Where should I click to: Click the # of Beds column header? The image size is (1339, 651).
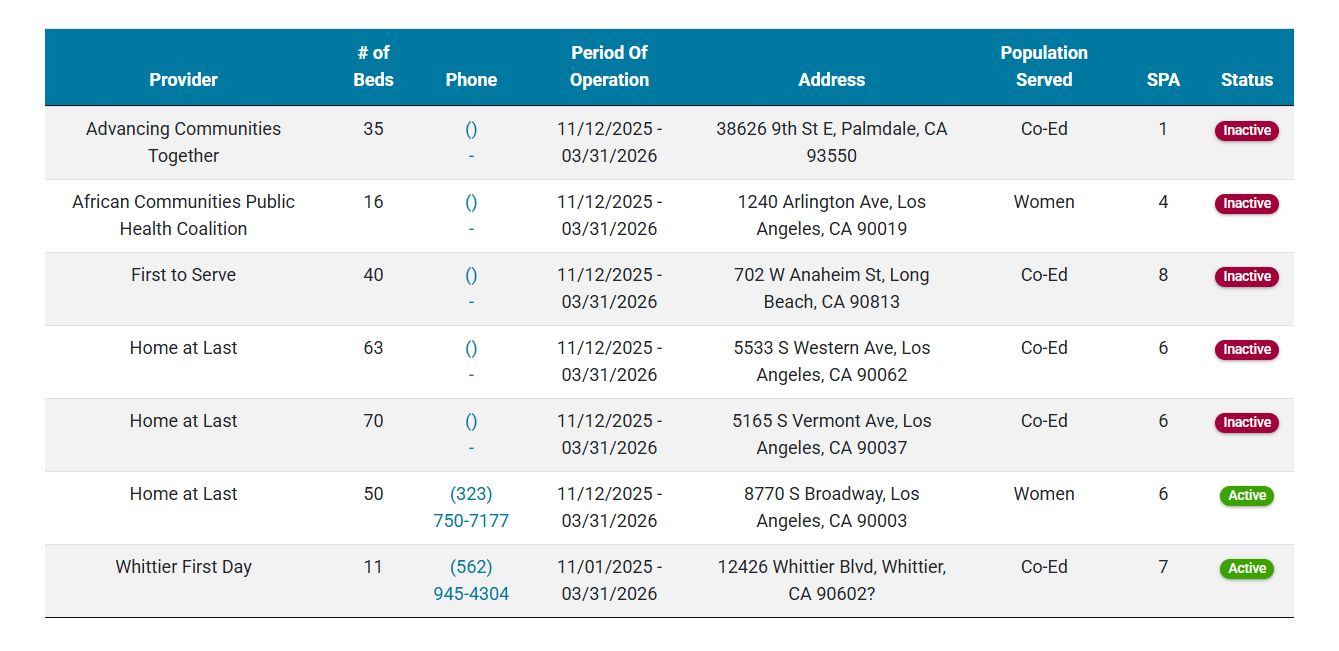click(373, 66)
